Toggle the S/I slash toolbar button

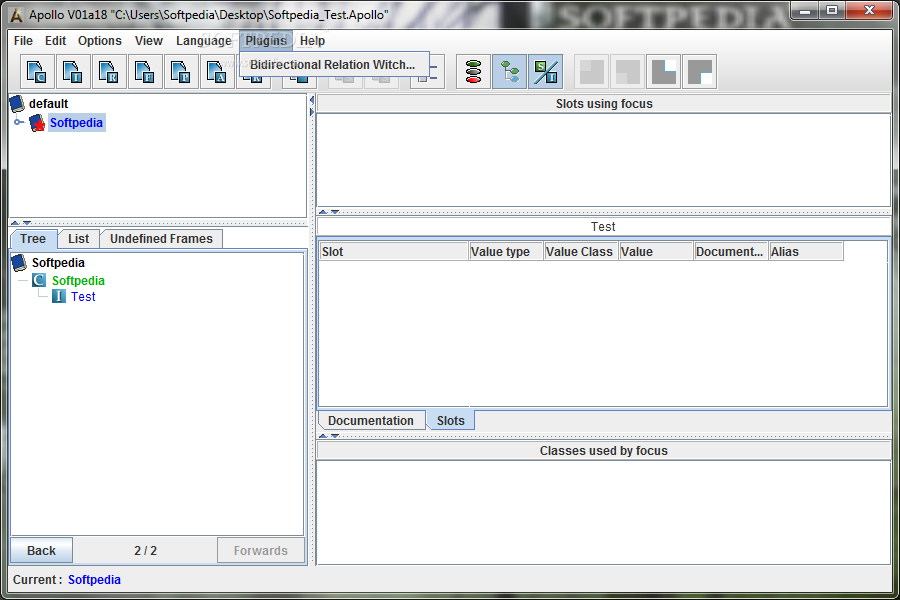coord(545,72)
